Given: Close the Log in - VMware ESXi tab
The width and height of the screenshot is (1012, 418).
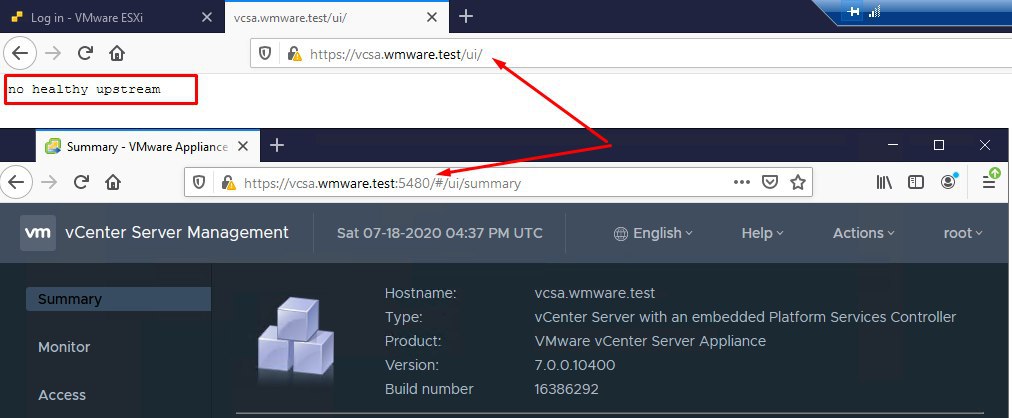Looking at the screenshot, I should click(207, 17).
